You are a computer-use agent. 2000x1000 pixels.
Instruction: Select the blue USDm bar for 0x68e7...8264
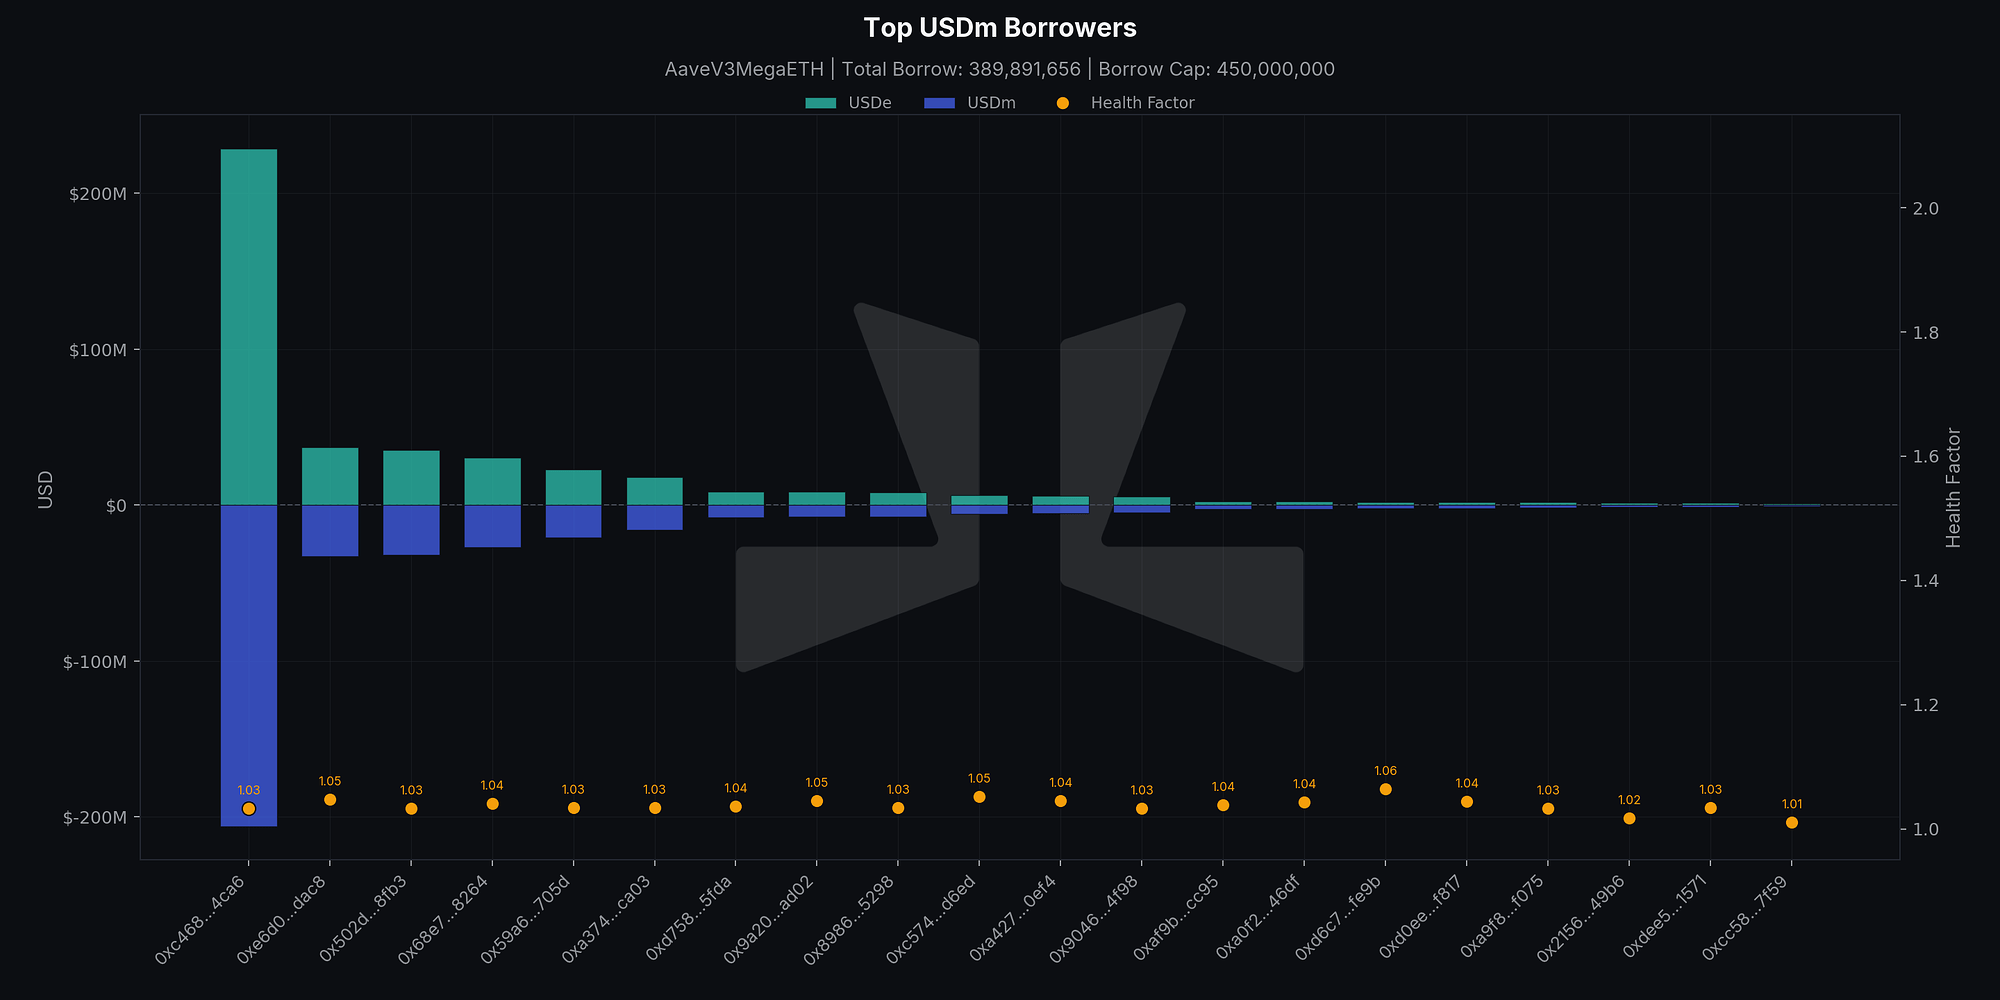pyautogui.click(x=492, y=526)
